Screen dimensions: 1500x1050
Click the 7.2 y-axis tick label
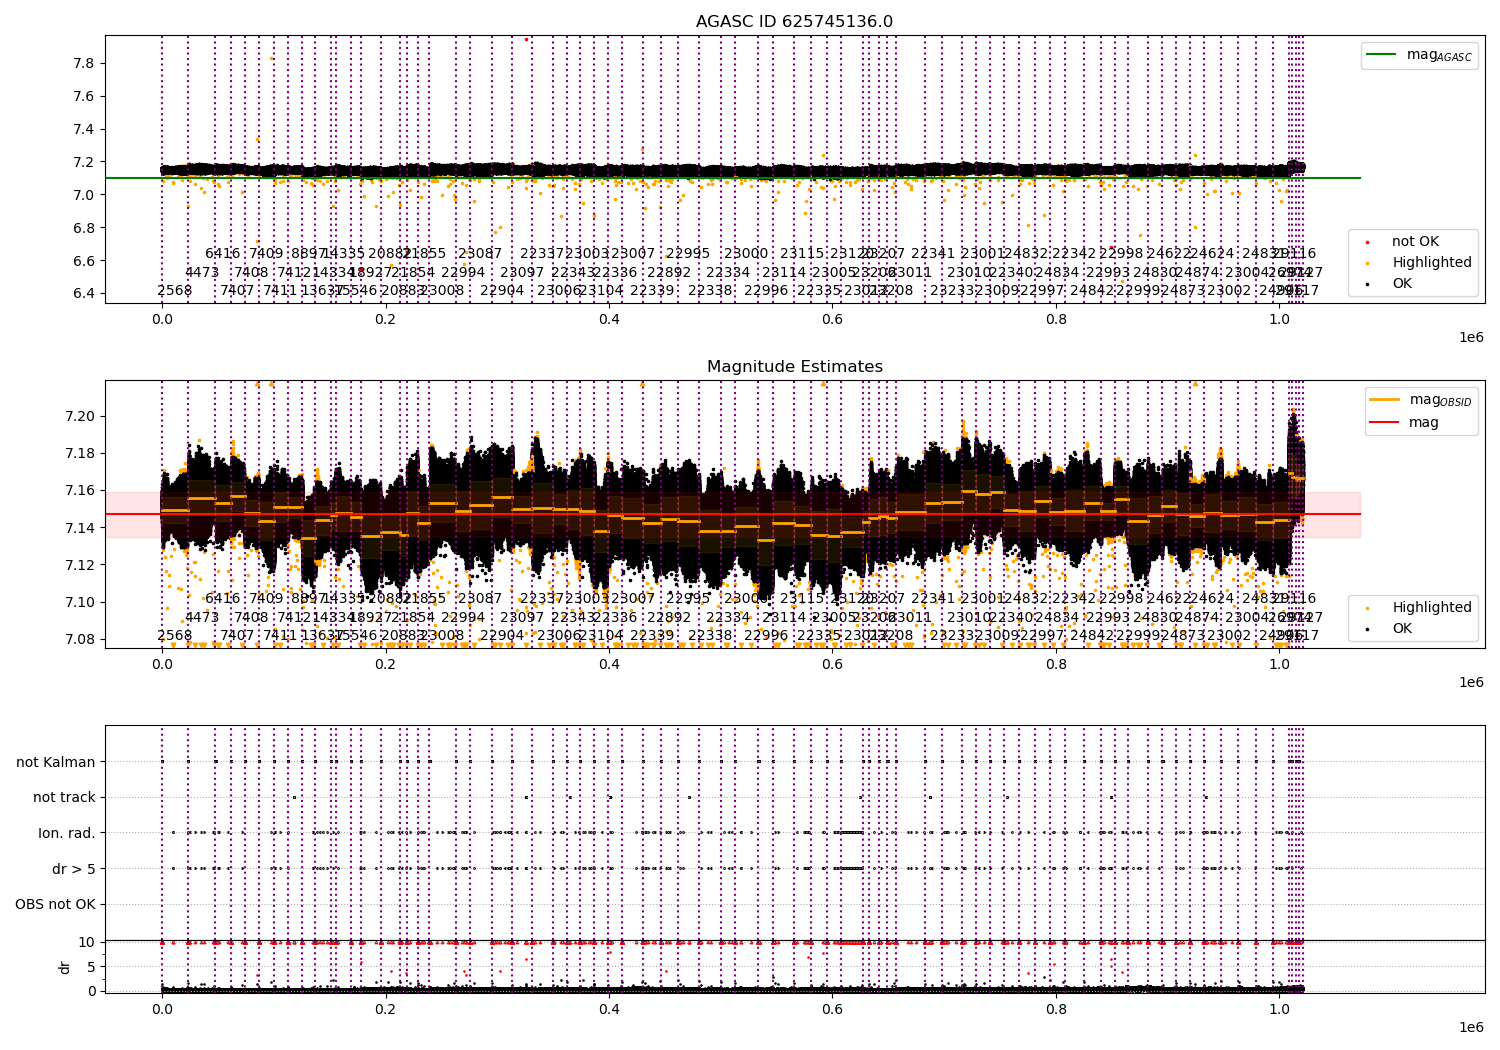tap(84, 162)
